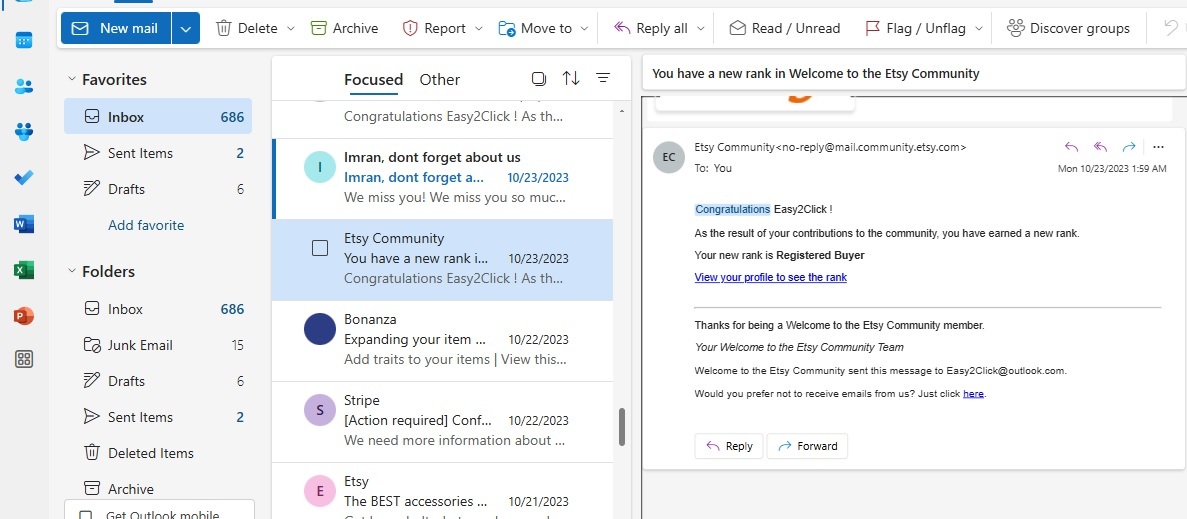Expand the Delete options arrow

pos(291,29)
